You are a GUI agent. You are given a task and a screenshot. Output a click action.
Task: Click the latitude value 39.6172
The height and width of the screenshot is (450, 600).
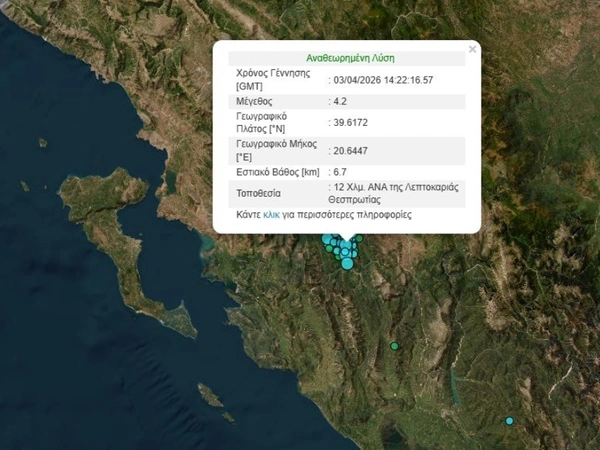coord(349,123)
